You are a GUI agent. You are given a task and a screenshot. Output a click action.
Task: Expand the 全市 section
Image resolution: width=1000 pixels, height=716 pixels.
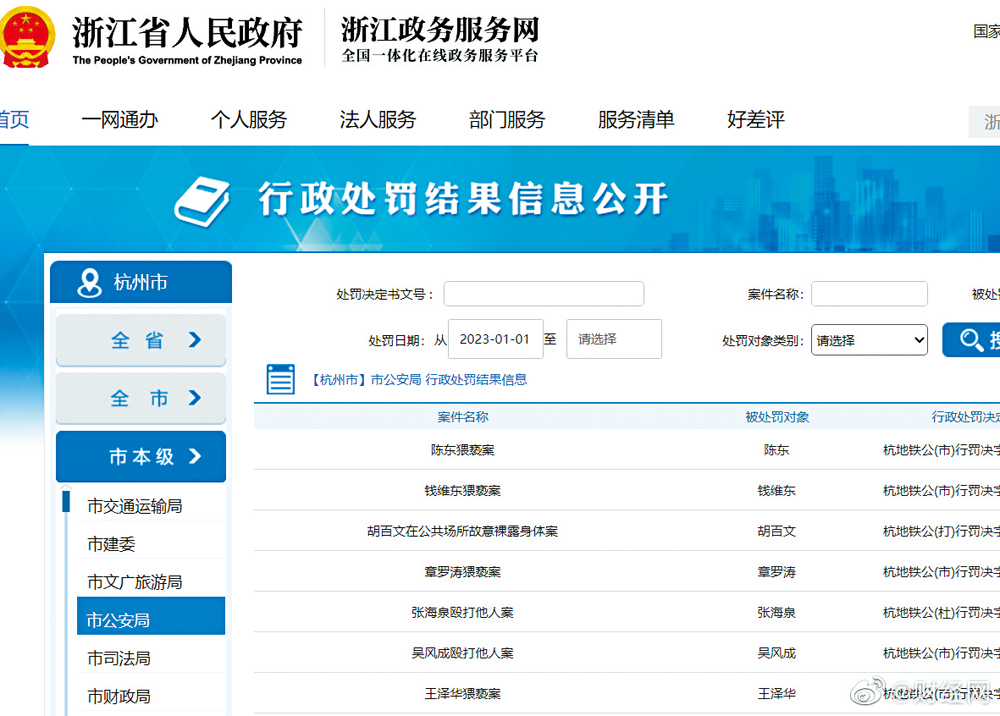click(140, 398)
